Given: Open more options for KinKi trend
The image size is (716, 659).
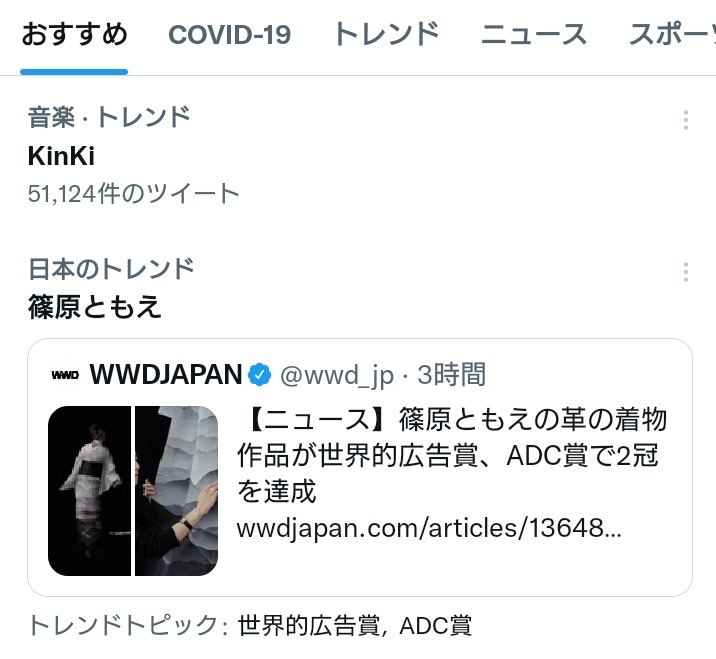Looking at the screenshot, I should point(685,120).
